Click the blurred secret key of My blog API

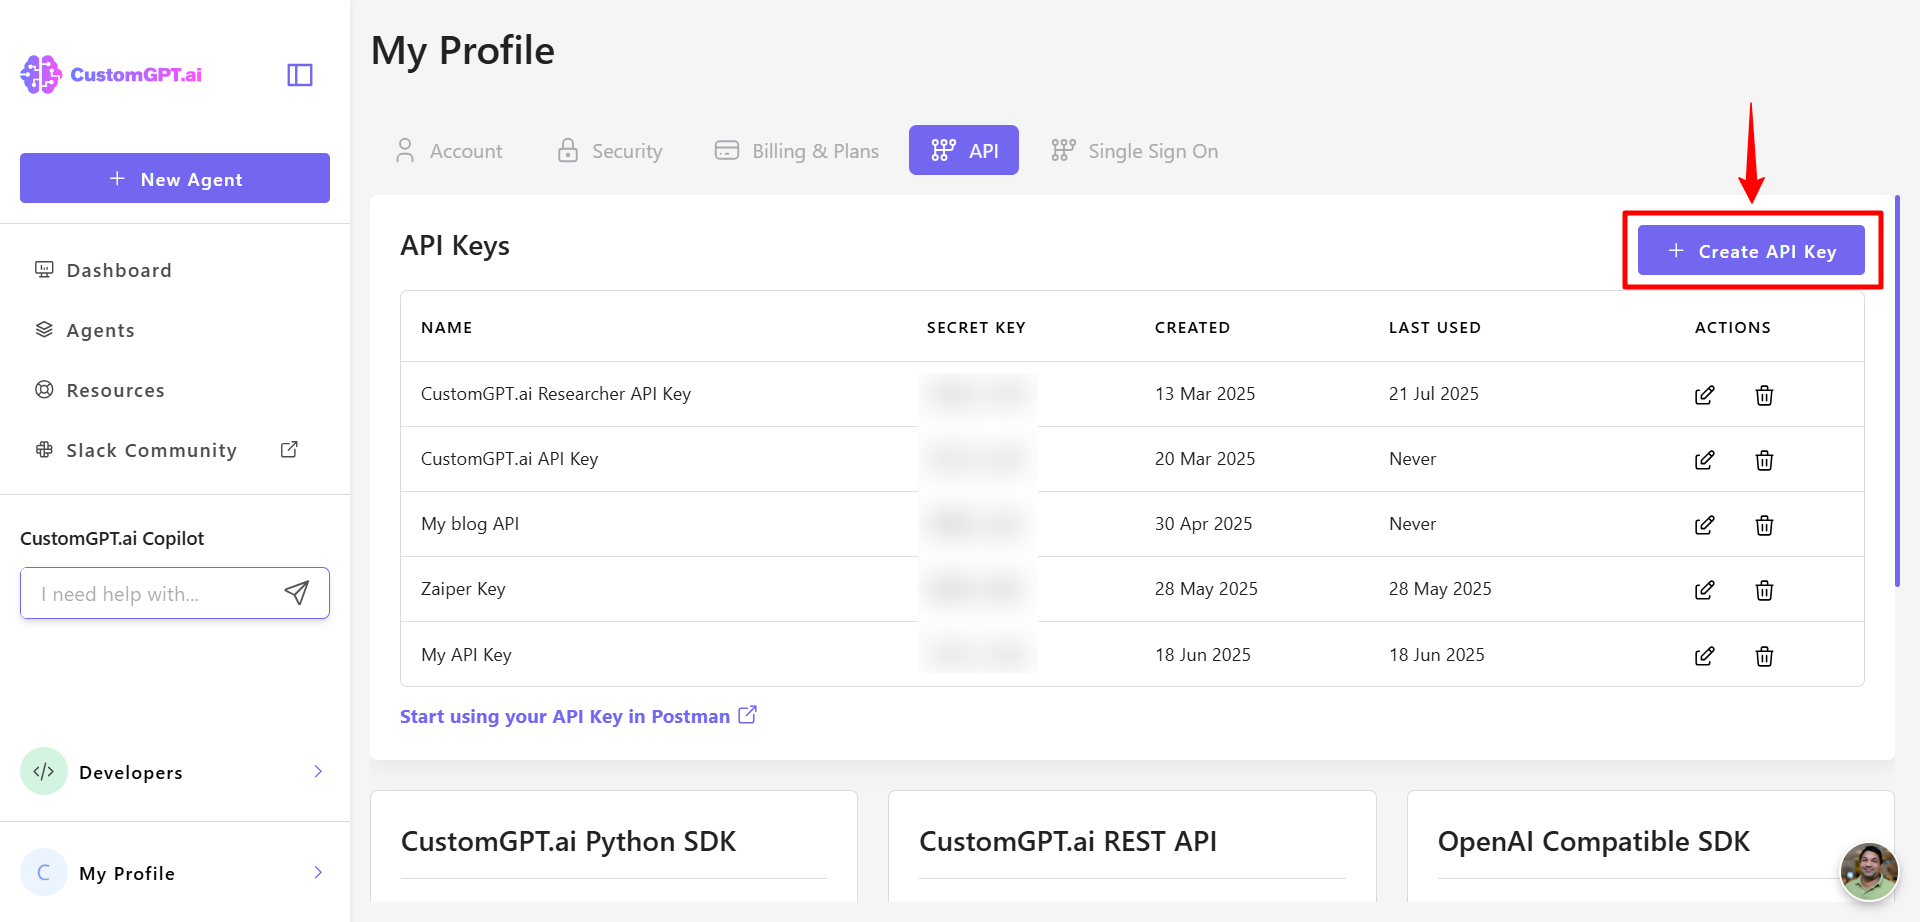tap(978, 524)
